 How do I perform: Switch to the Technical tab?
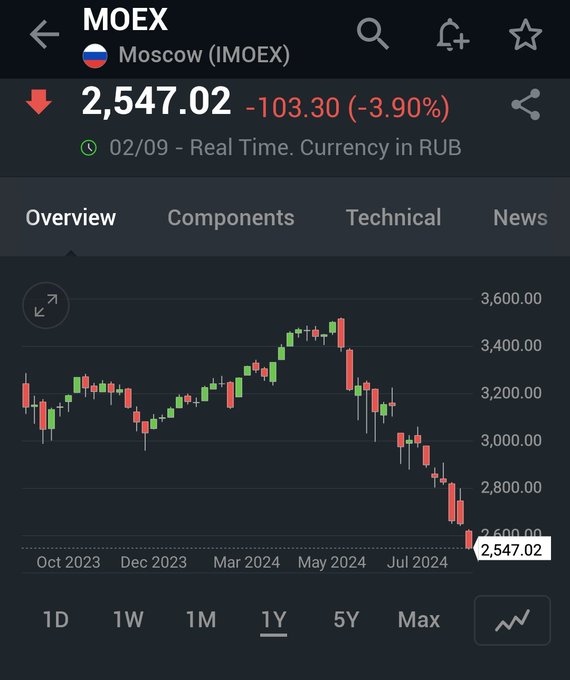(393, 217)
